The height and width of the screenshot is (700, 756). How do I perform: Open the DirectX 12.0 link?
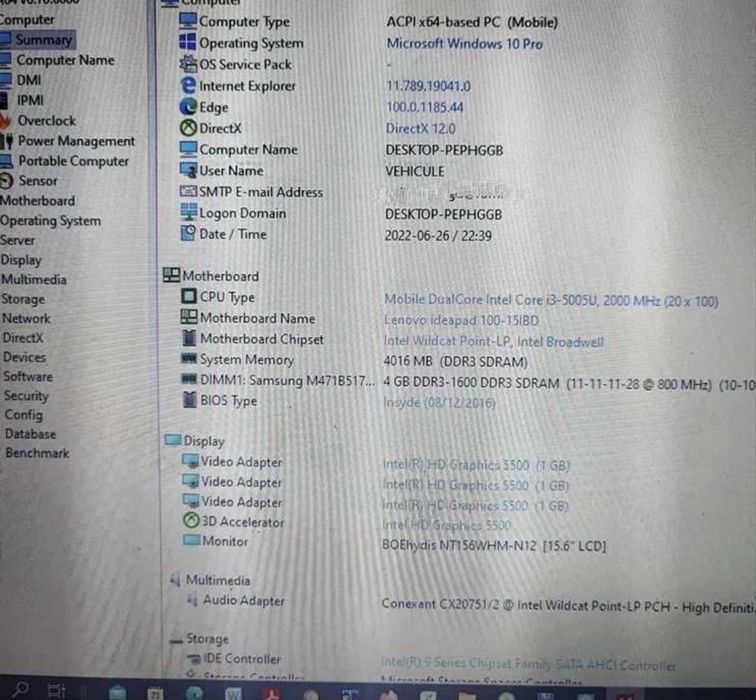coord(420,129)
